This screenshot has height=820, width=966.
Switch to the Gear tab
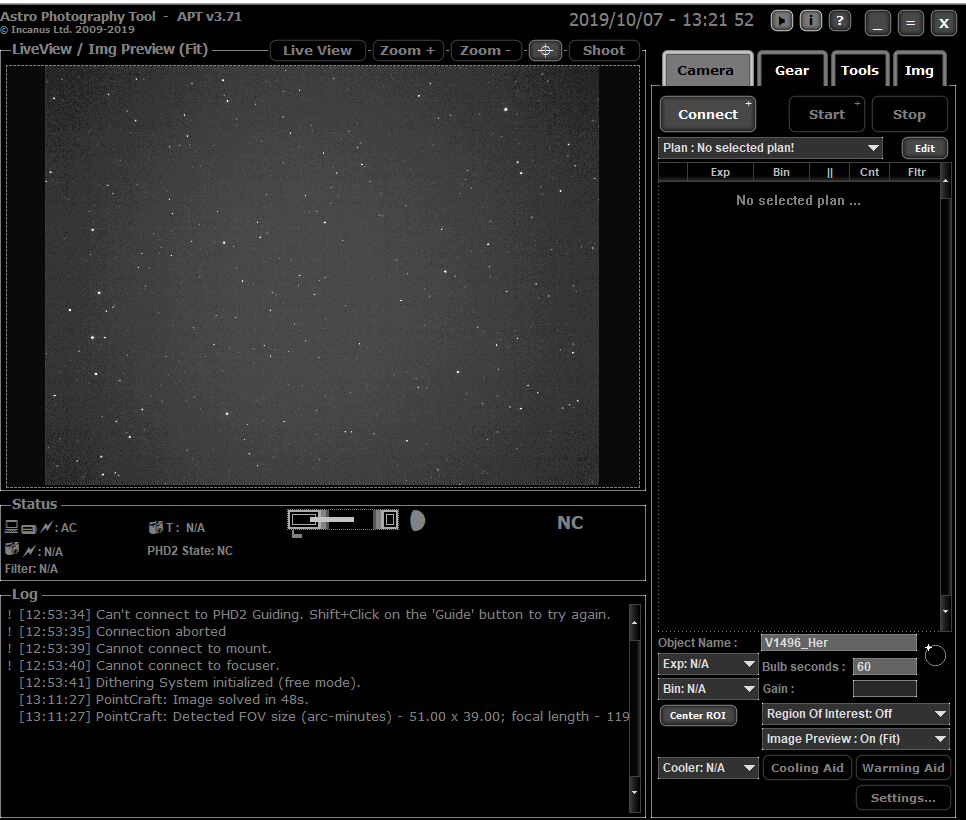[792, 70]
